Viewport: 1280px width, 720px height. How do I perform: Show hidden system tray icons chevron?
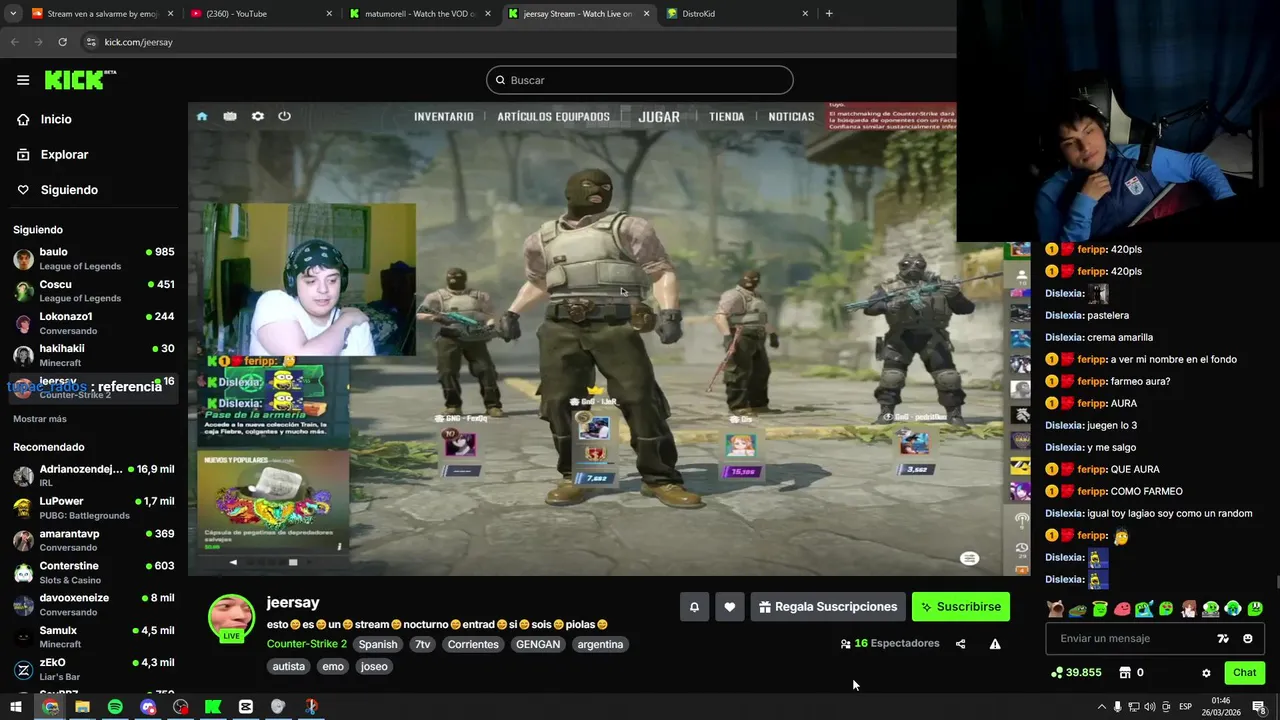click(1102, 707)
